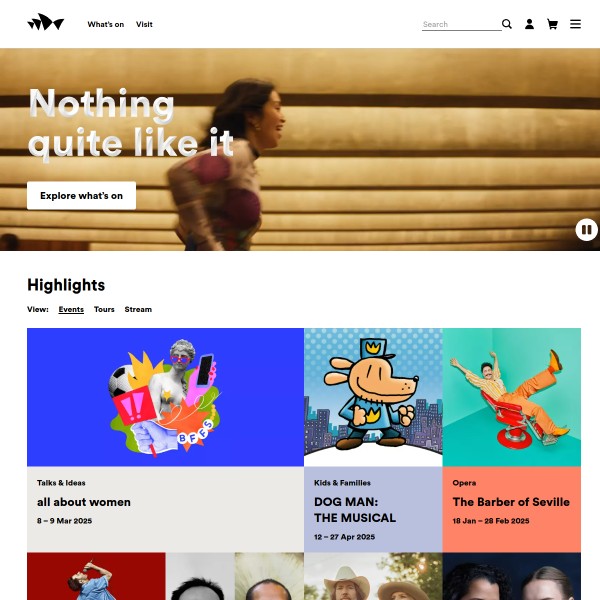The height and width of the screenshot is (600, 600).
Task: Open the red background singer thumbnail
Action: pyautogui.click(x=96, y=576)
